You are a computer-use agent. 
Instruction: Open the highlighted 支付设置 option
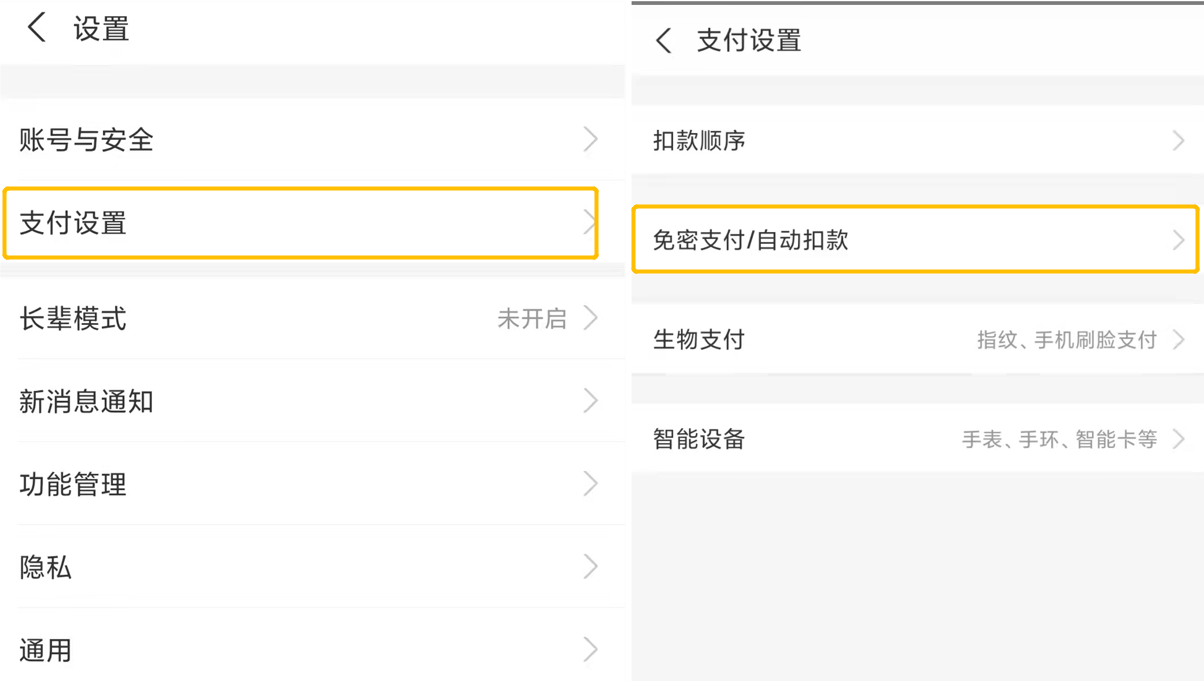coord(300,224)
